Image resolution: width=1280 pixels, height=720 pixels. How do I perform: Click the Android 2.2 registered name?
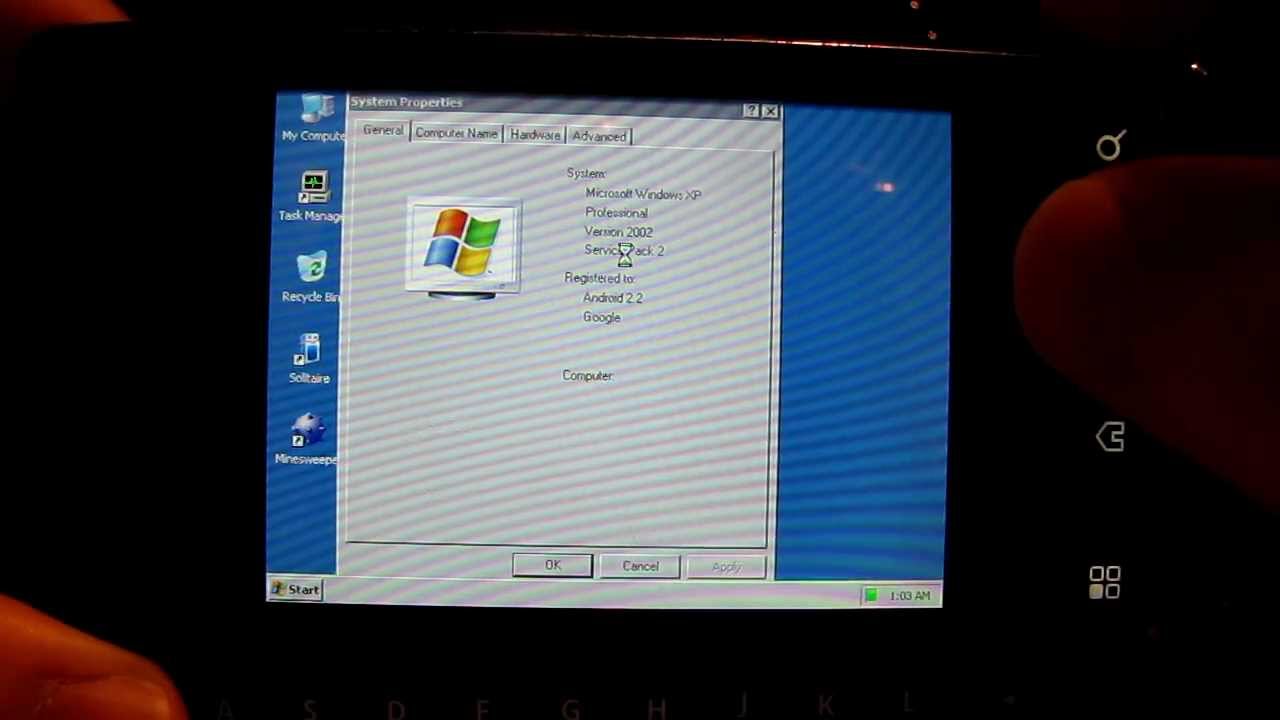click(613, 298)
